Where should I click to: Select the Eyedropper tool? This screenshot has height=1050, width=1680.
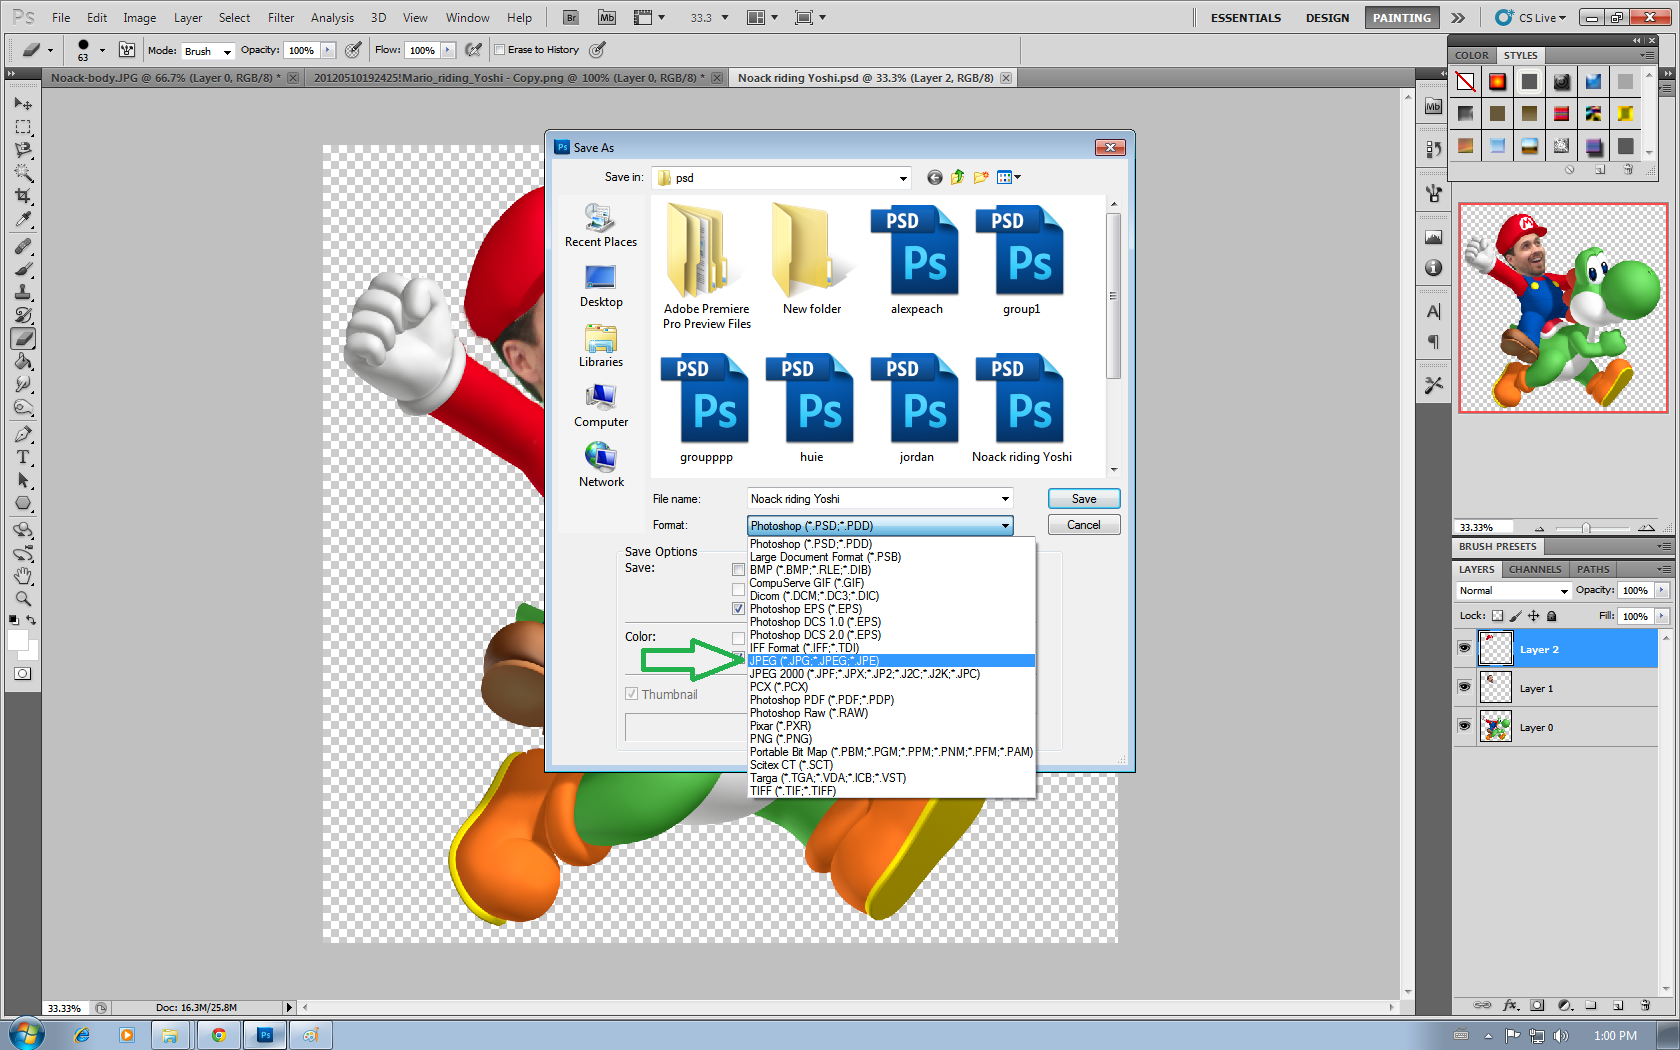(23, 219)
